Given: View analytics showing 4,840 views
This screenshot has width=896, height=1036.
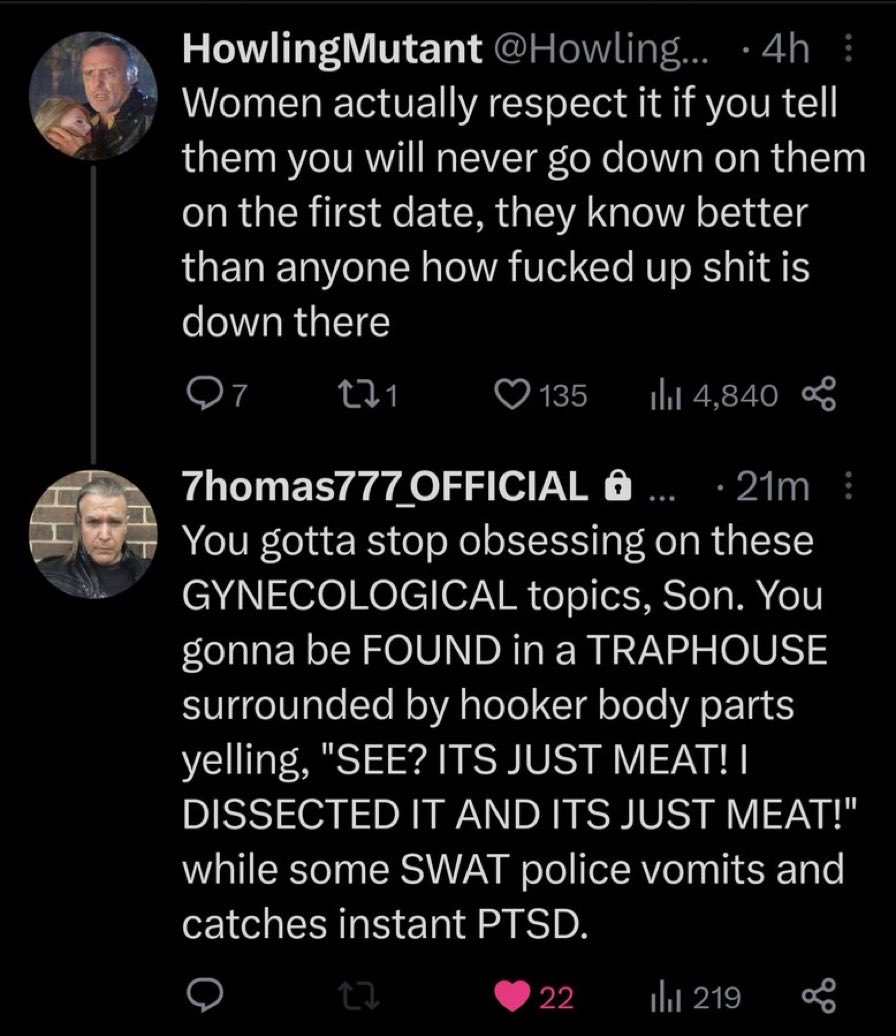Looking at the screenshot, I should (x=714, y=396).
